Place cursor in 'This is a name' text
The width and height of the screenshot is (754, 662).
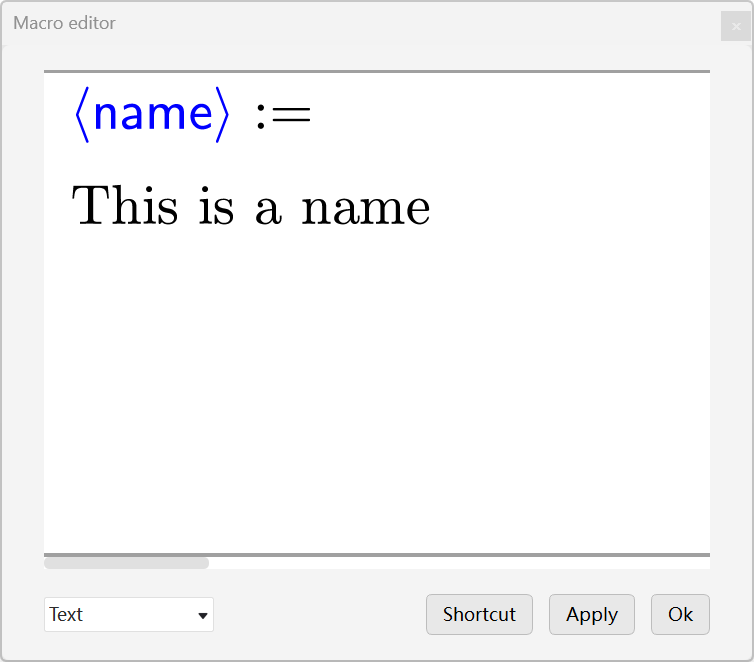pyautogui.click(x=251, y=205)
